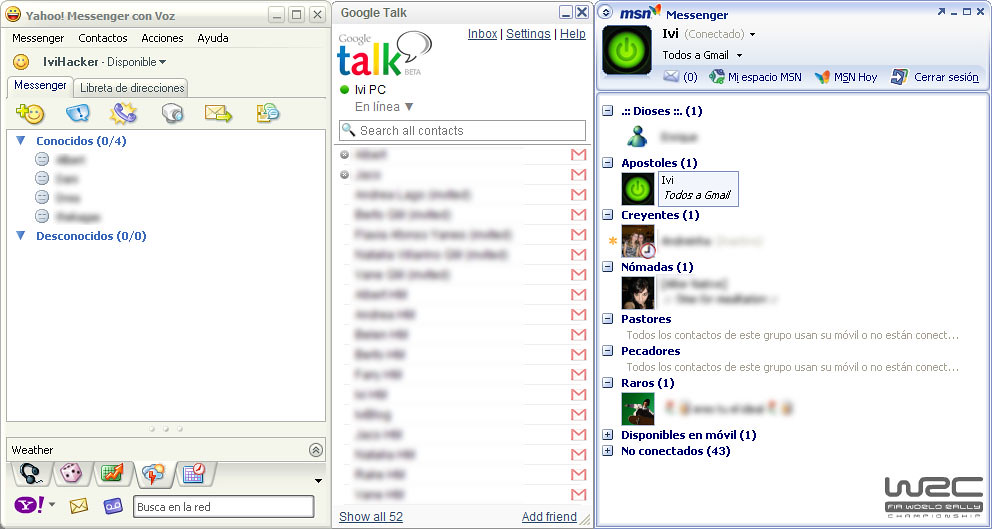Click the Yahoo Y! logo button

point(30,505)
